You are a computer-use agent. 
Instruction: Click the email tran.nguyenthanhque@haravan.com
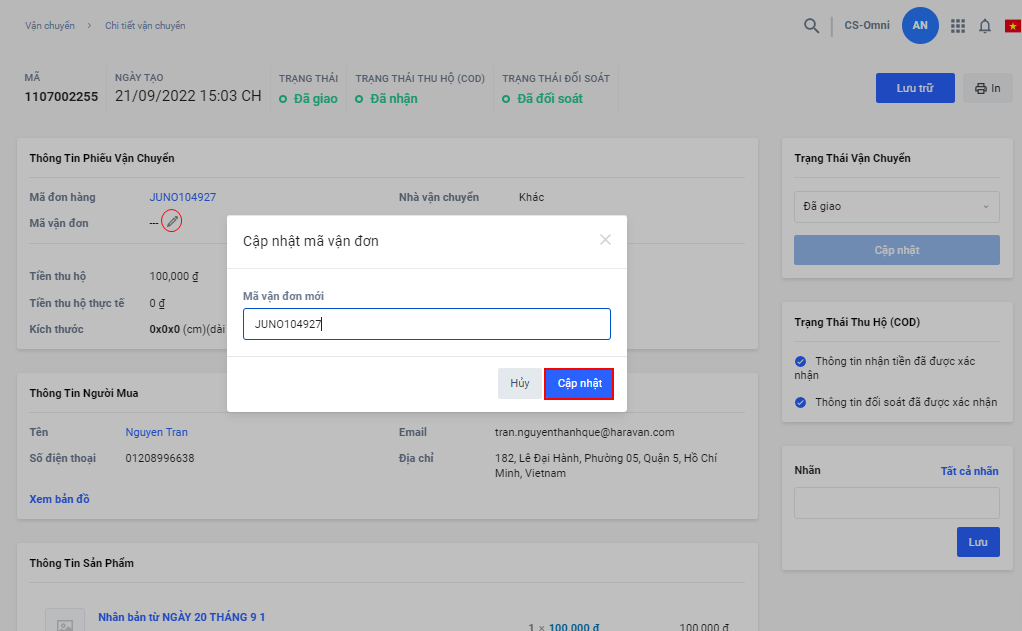(x=585, y=432)
